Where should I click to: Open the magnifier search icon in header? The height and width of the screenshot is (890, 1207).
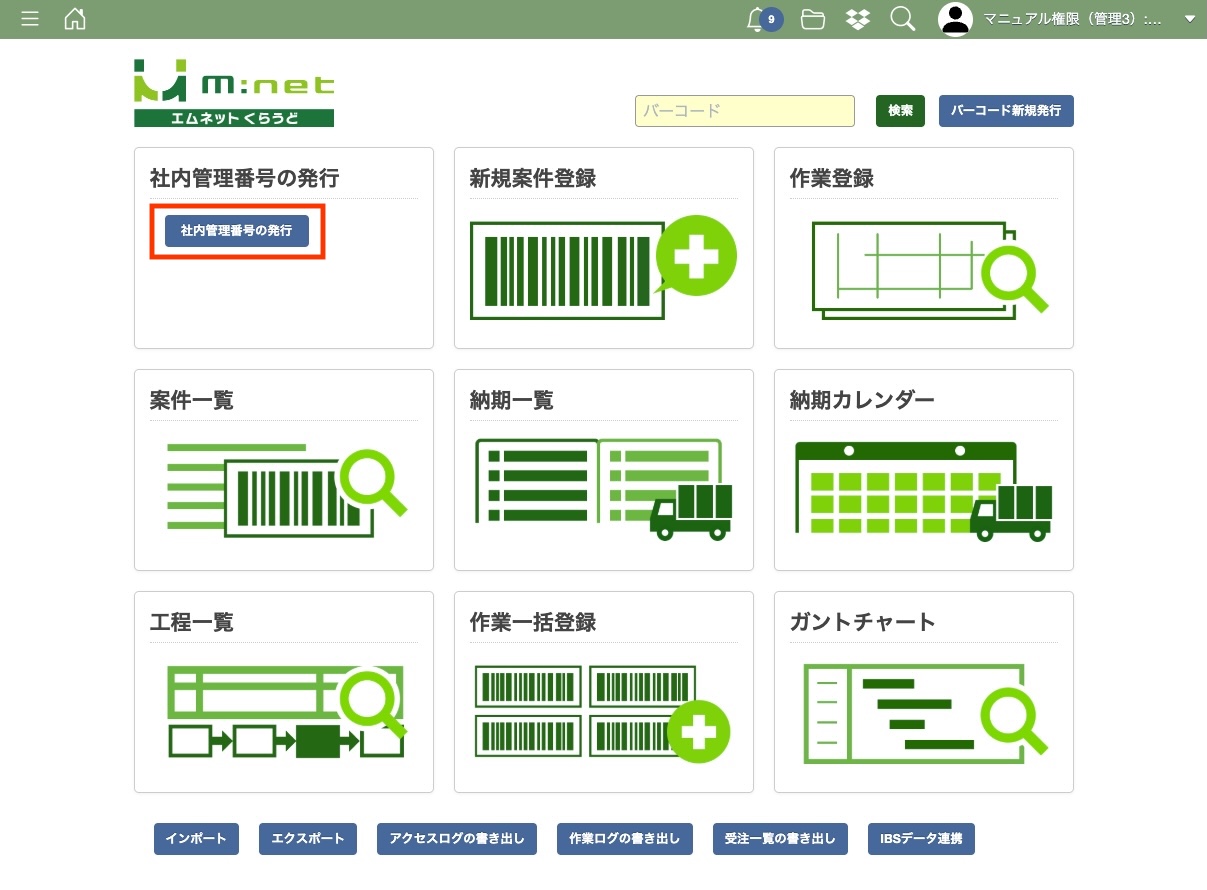click(902, 19)
